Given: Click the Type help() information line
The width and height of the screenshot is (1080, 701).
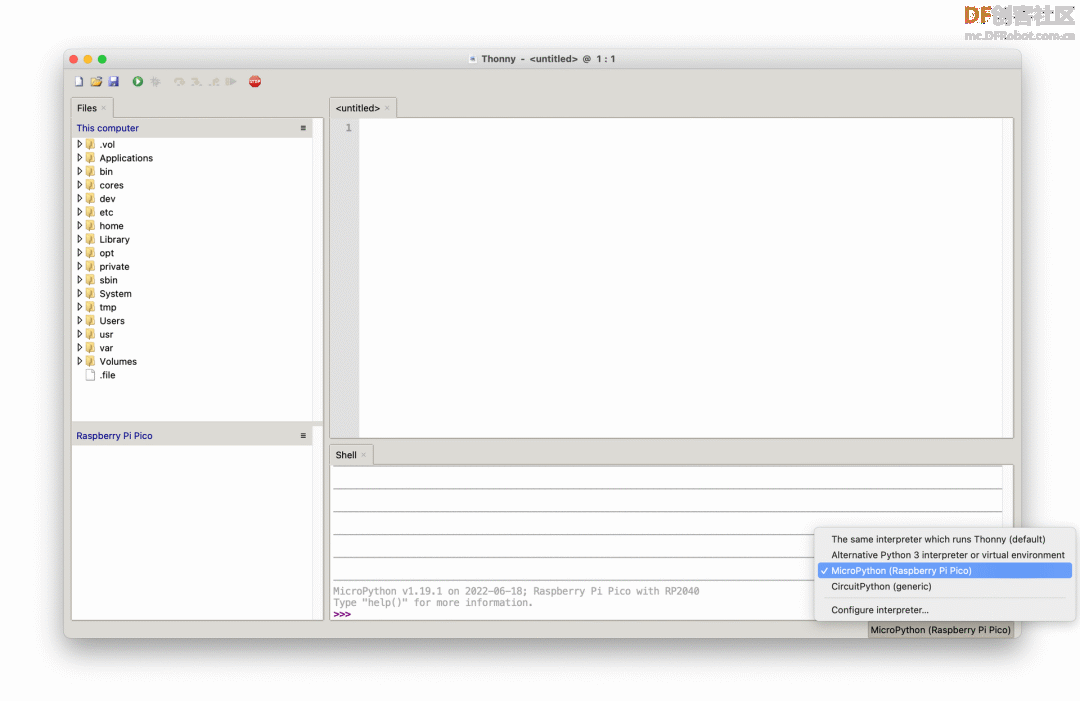Looking at the screenshot, I should 433,603.
